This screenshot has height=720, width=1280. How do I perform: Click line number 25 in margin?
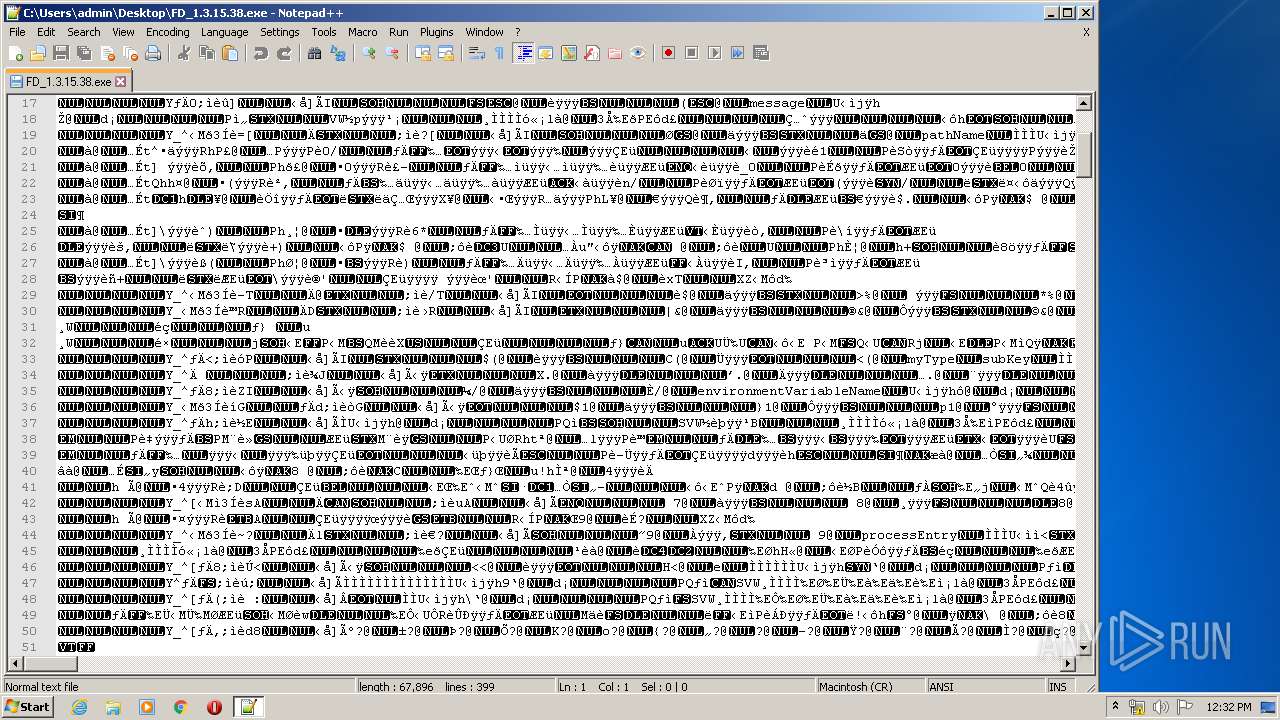pyautogui.click(x=30, y=231)
